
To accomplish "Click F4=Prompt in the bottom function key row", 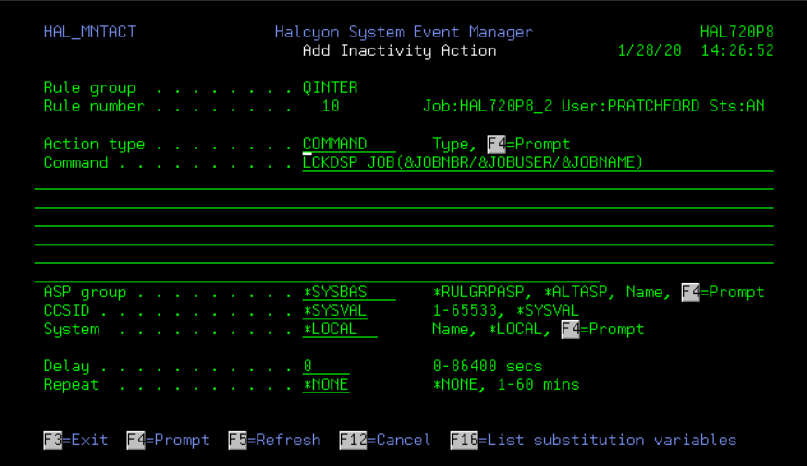I will click(168, 440).
